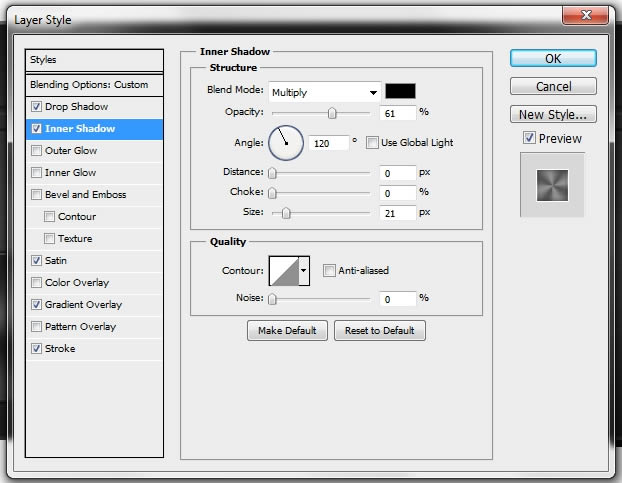Open the Bevel and Emboss settings row
The image size is (622, 483).
(94, 195)
